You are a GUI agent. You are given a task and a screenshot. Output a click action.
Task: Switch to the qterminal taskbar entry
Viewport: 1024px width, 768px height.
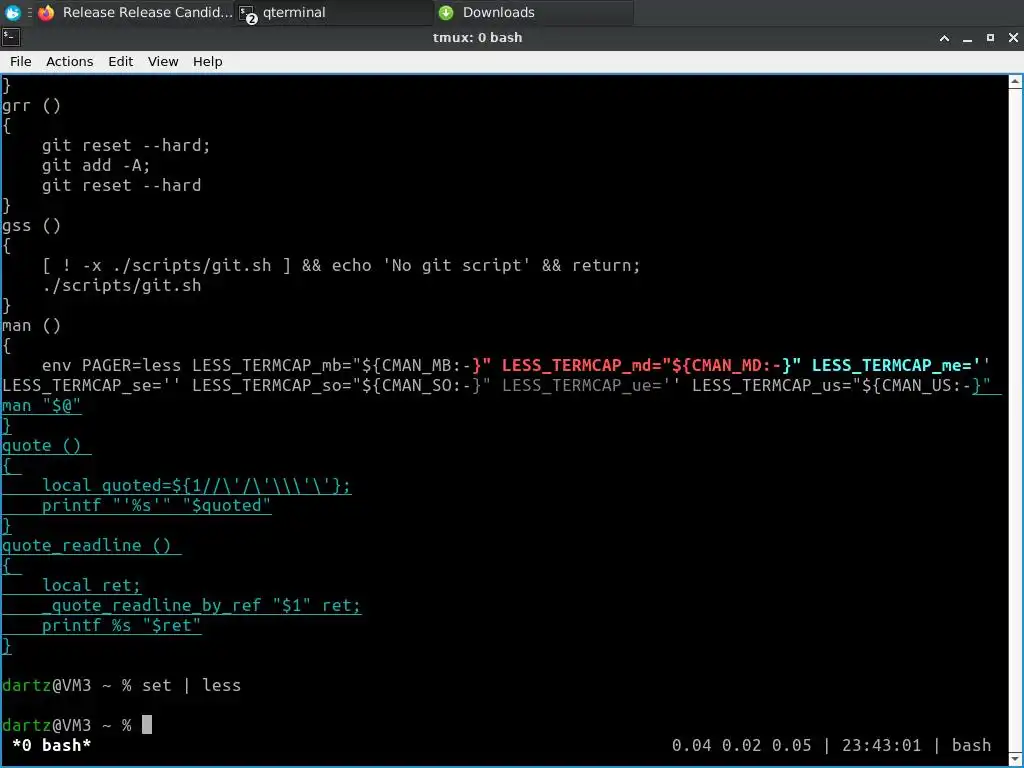coord(334,12)
